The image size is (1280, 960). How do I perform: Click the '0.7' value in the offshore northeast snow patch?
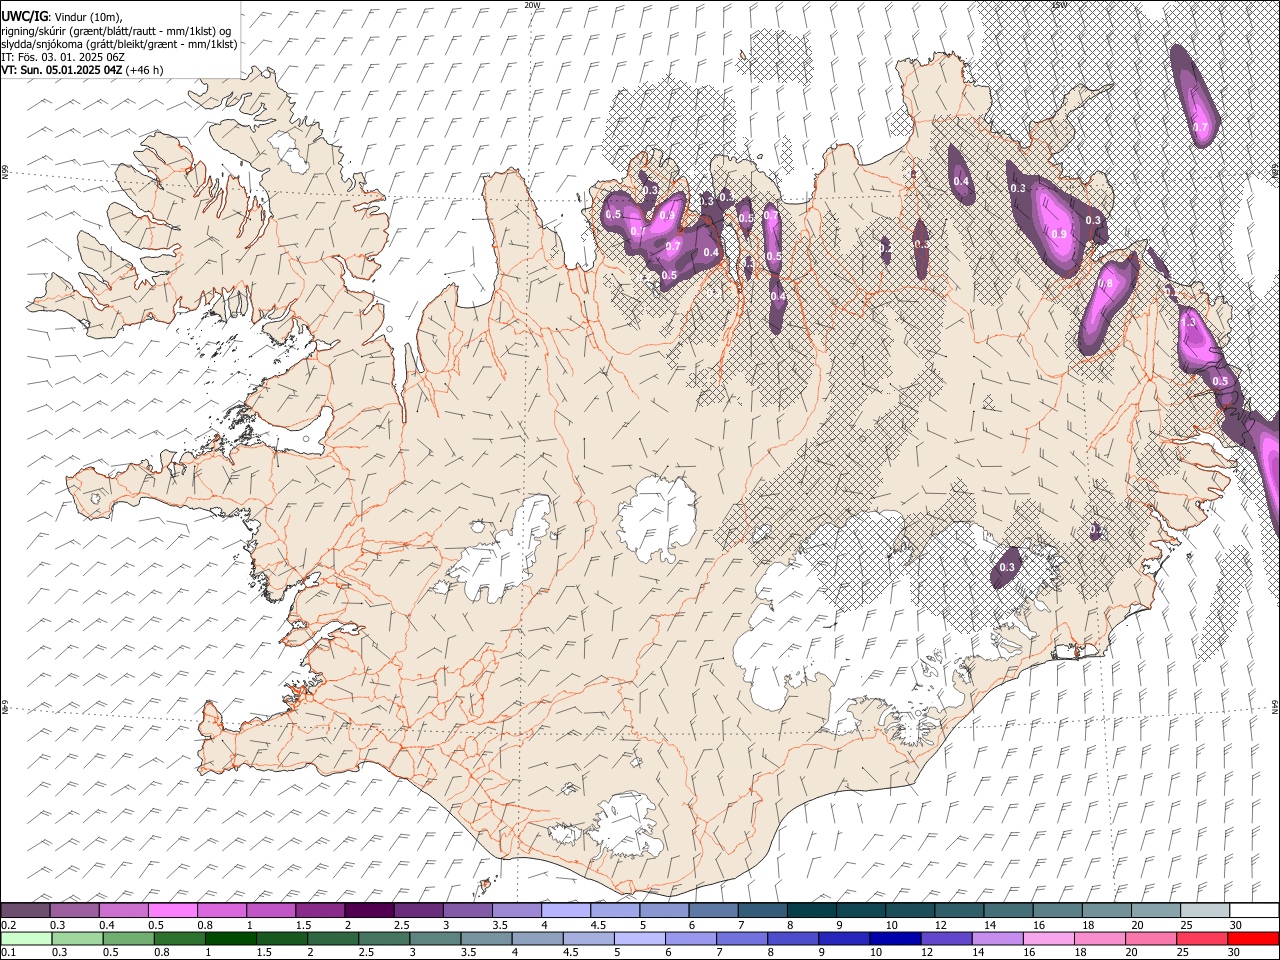(x=1201, y=127)
